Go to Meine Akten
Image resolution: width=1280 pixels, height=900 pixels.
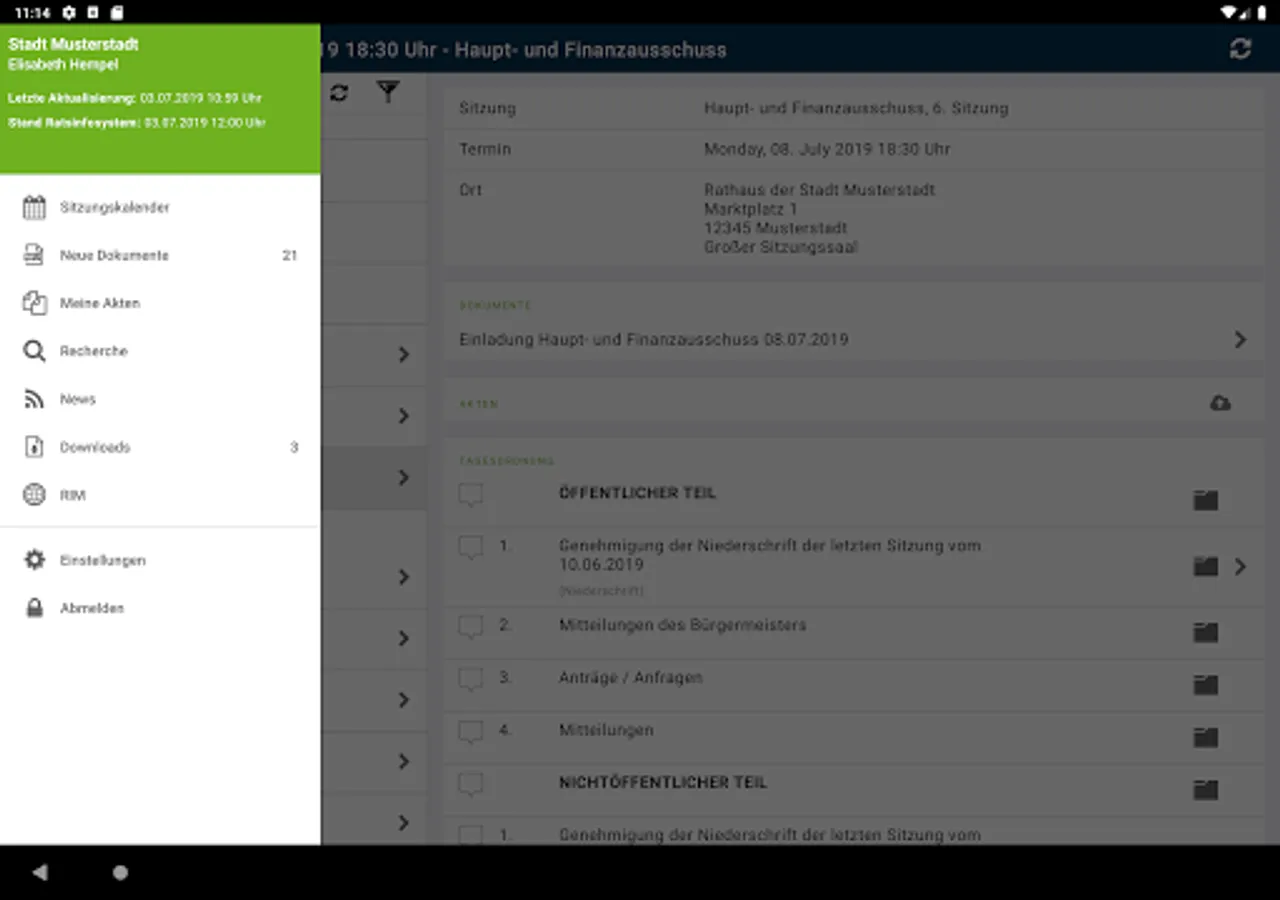tap(160, 303)
